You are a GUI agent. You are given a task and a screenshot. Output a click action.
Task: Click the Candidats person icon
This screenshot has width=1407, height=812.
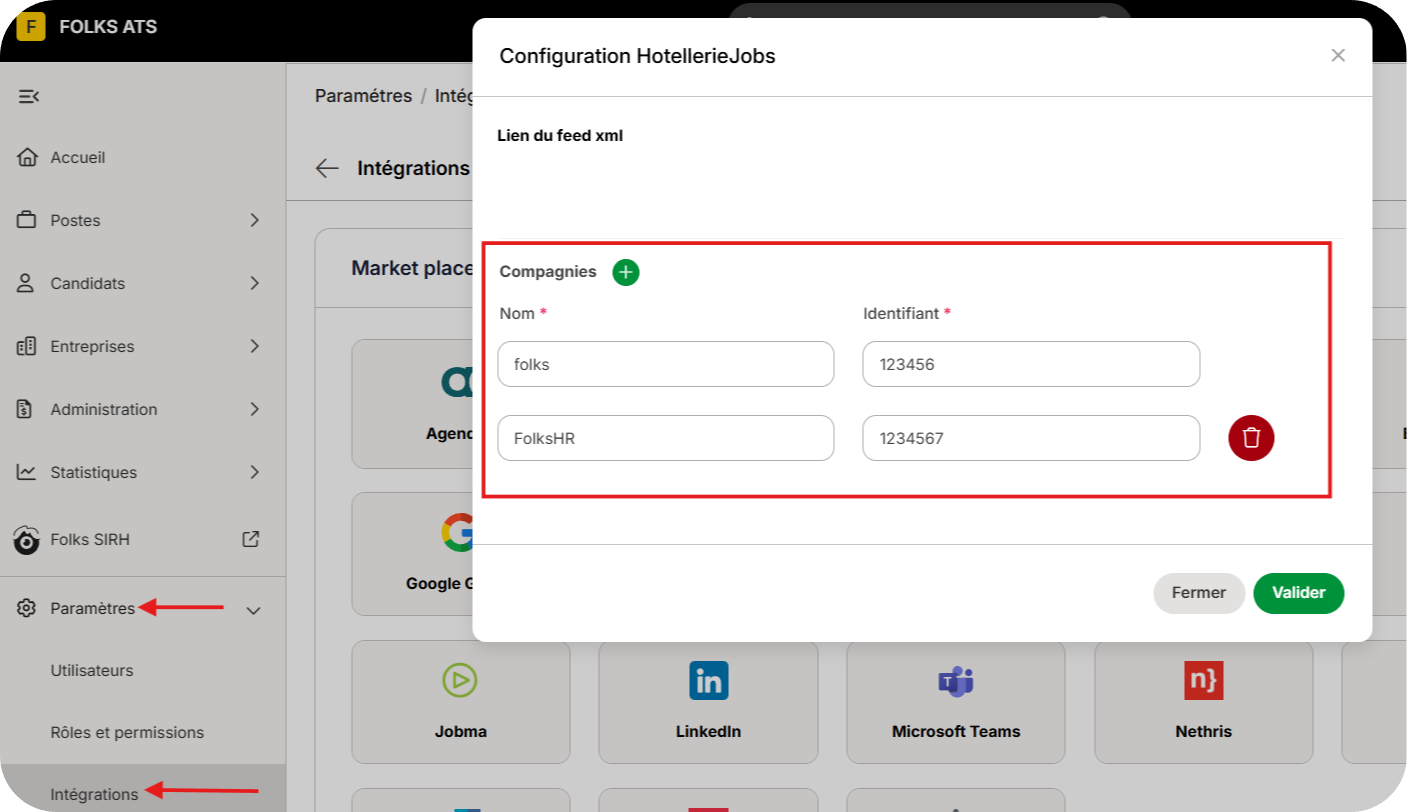click(x=27, y=283)
